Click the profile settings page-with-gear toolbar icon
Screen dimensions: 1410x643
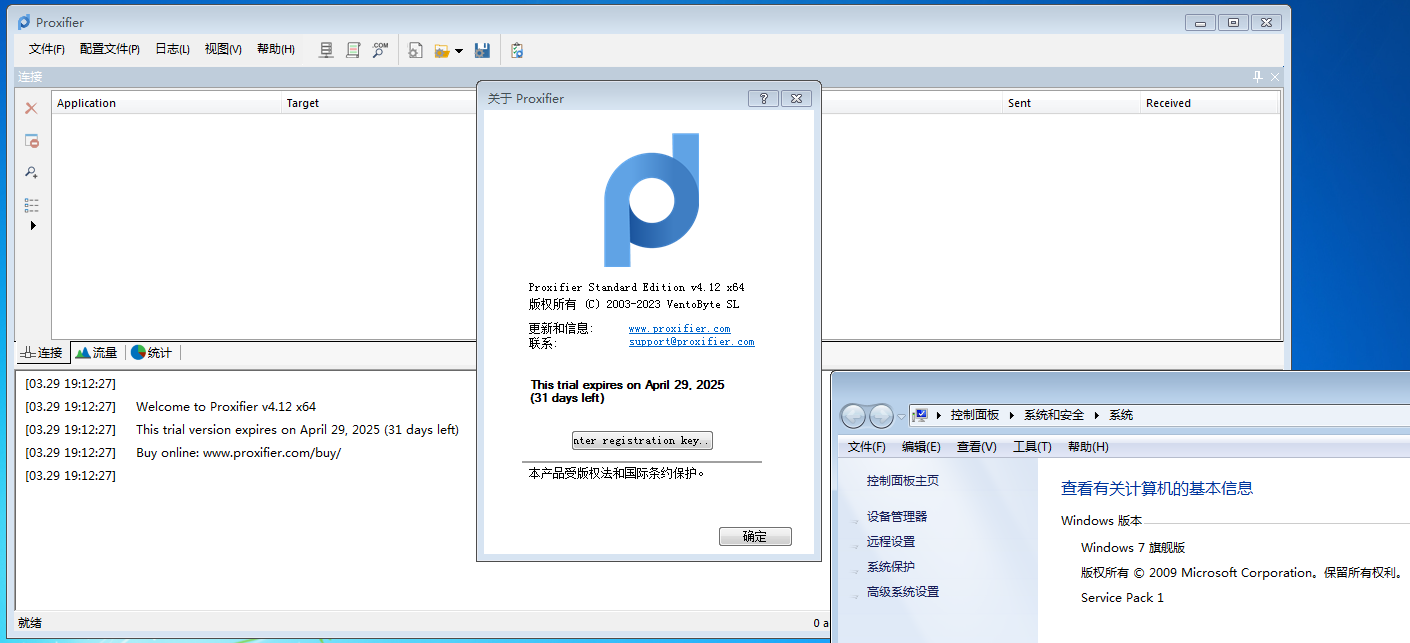click(x=415, y=50)
